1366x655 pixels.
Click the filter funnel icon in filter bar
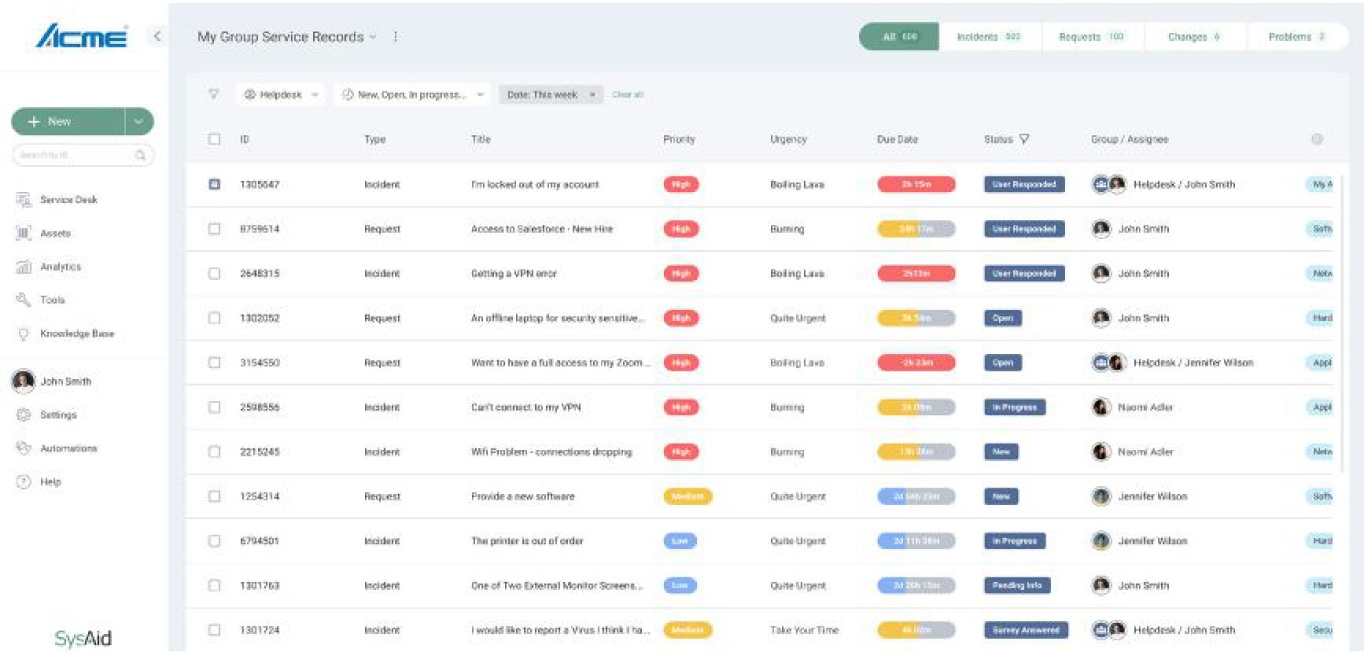point(213,95)
